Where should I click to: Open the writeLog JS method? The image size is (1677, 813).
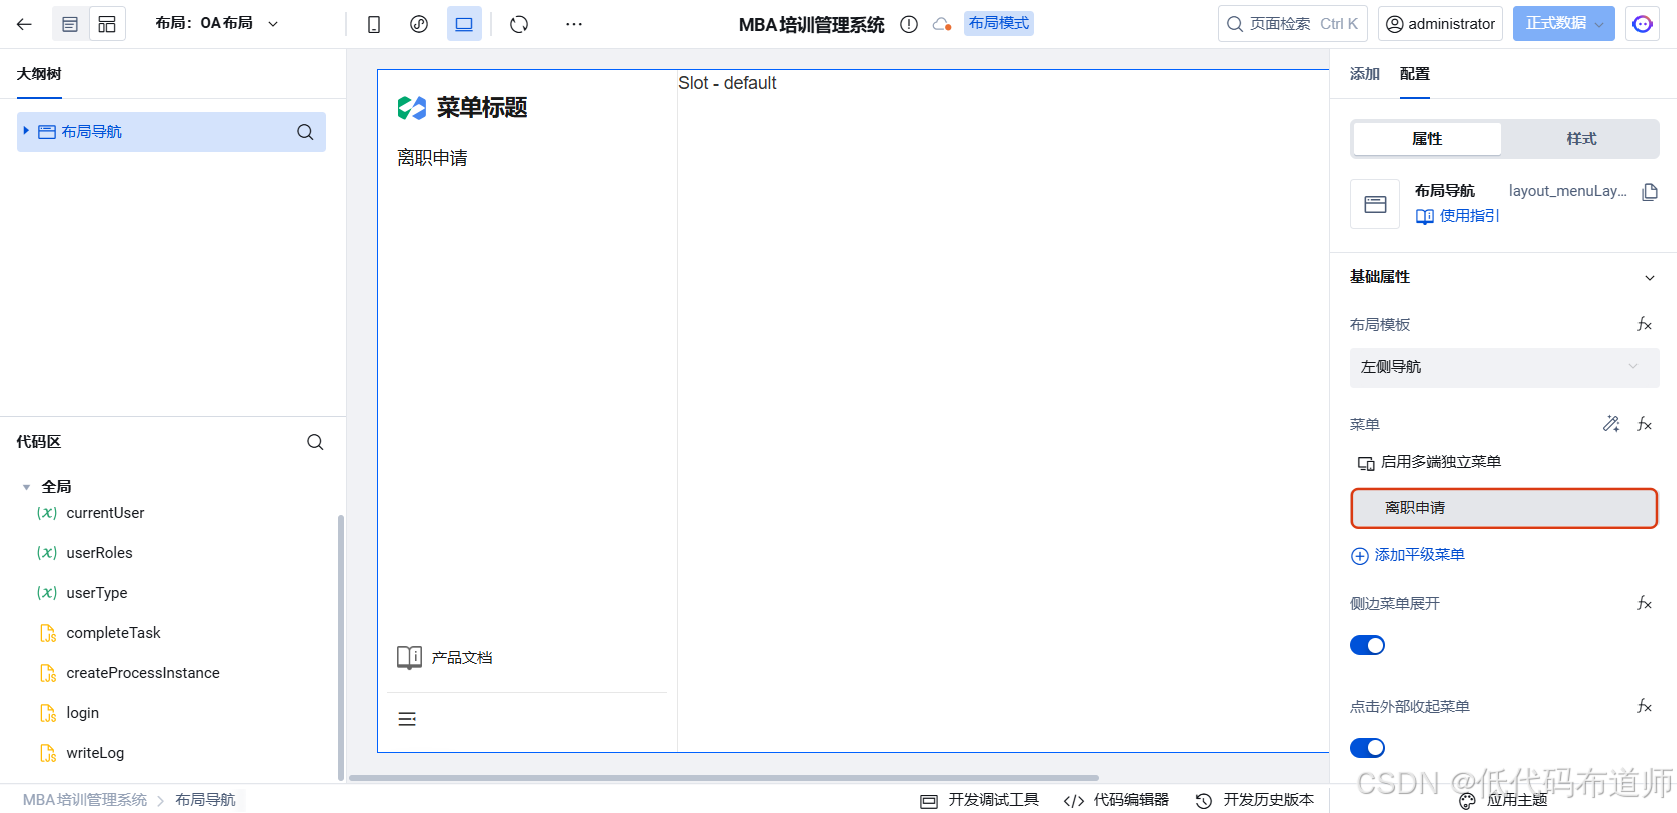95,753
